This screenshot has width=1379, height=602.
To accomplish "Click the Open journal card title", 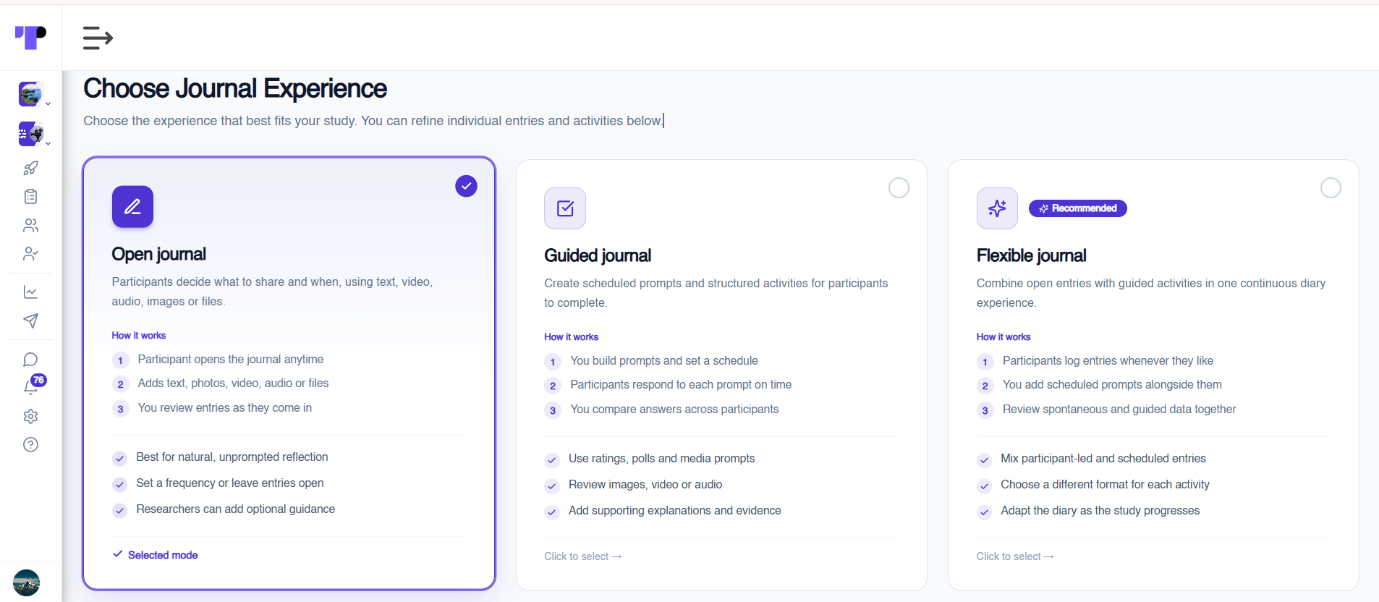I will point(159,254).
